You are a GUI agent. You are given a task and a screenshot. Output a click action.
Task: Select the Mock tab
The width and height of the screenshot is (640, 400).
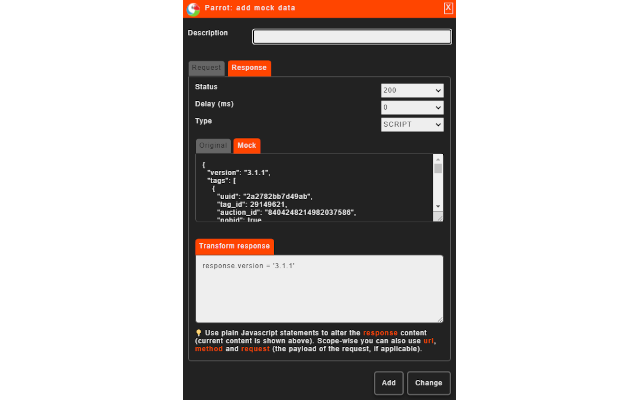coord(247,146)
